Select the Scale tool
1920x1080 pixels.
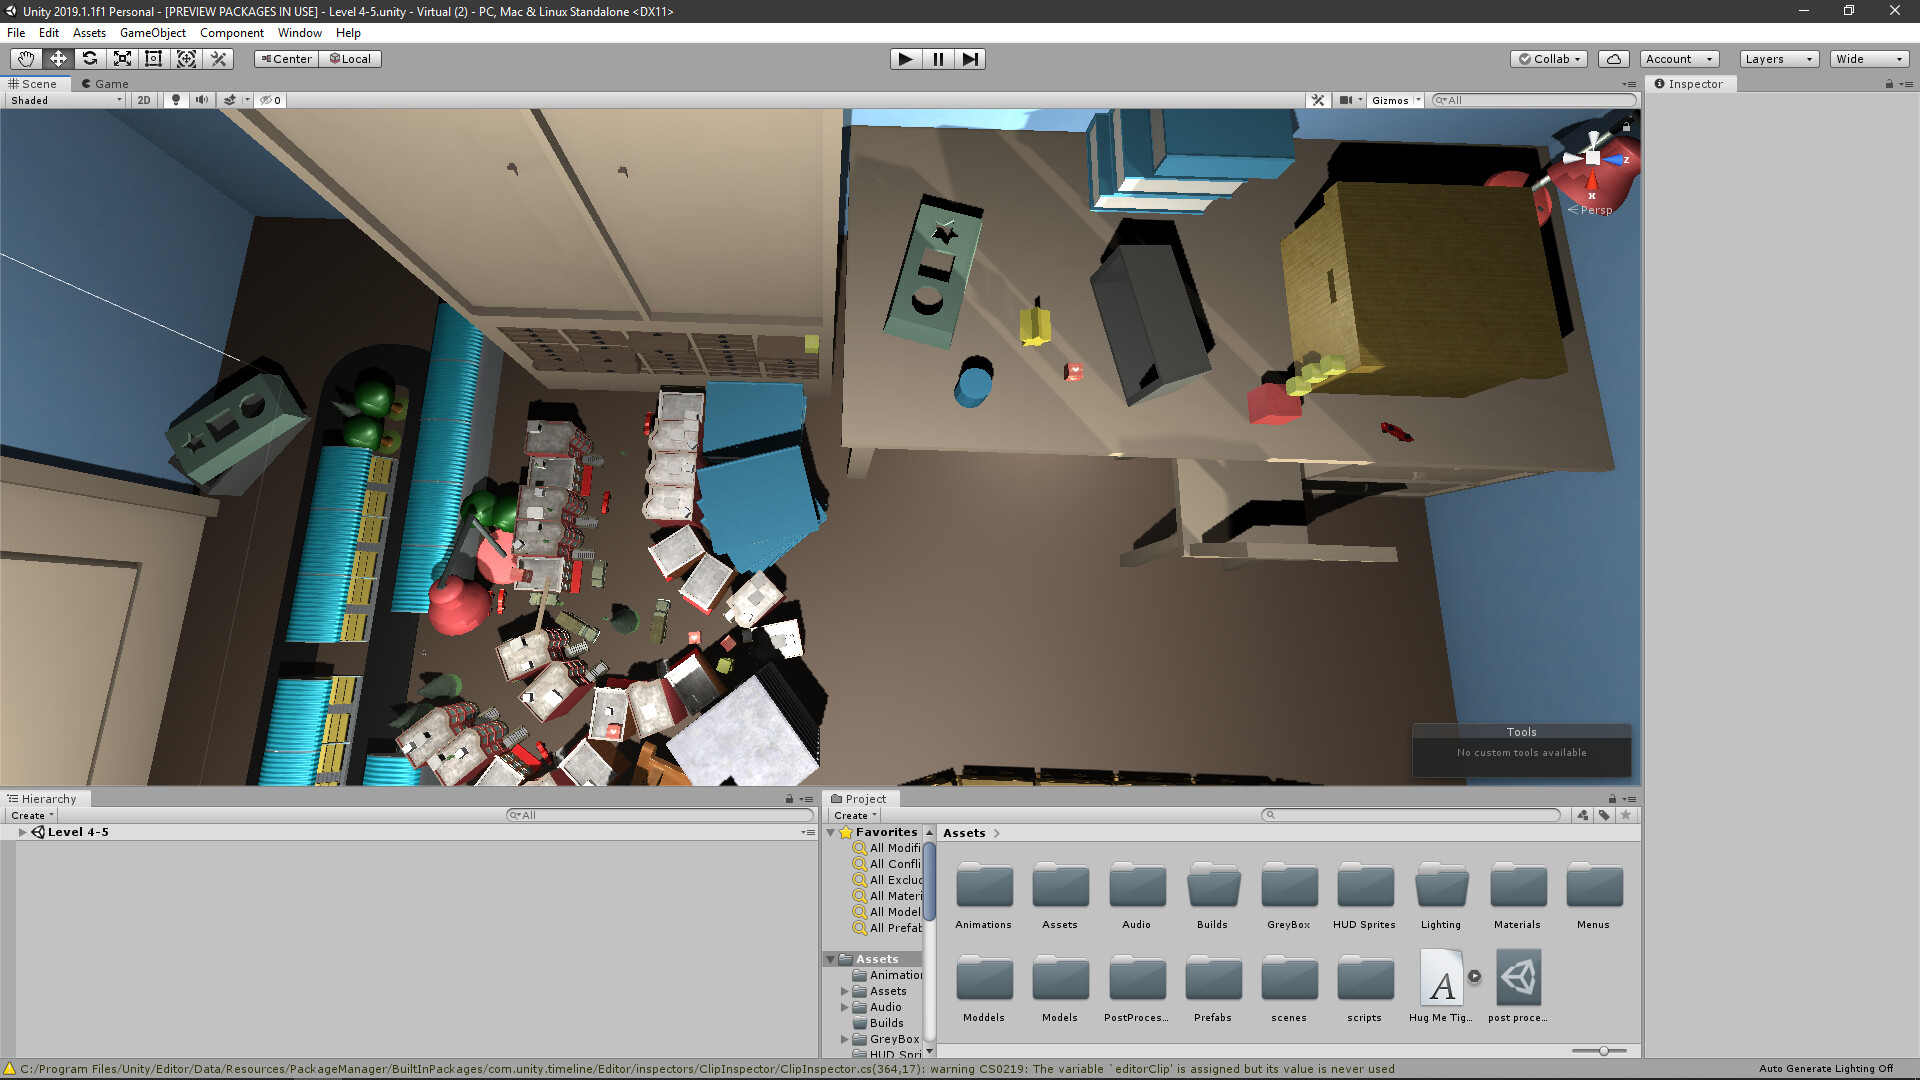[x=122, y=59]
